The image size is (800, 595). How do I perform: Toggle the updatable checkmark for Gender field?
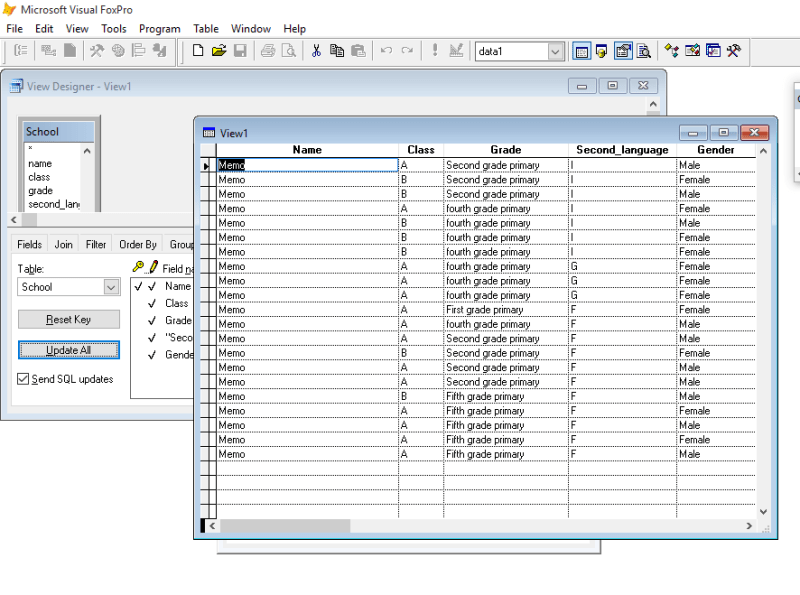point(152,355)
